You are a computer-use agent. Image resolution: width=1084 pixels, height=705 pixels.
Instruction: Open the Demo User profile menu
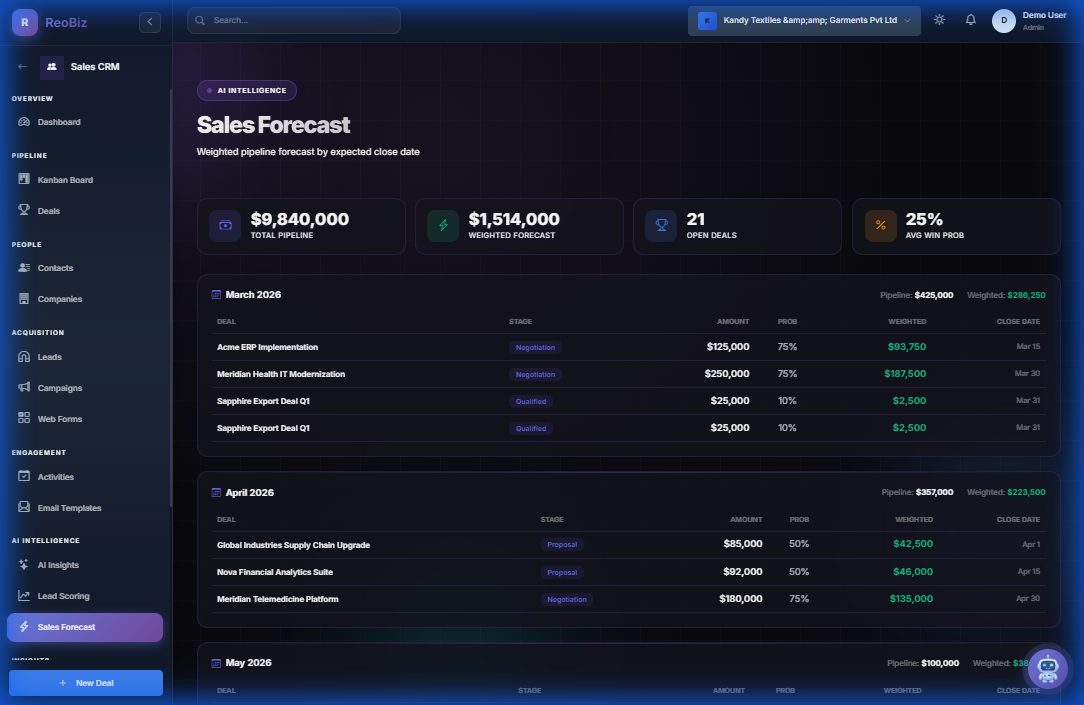(1030, 20)
